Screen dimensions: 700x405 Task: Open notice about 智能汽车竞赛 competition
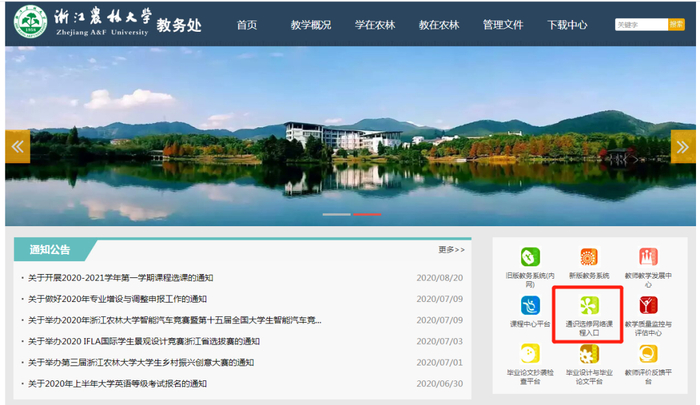point(175,320)
